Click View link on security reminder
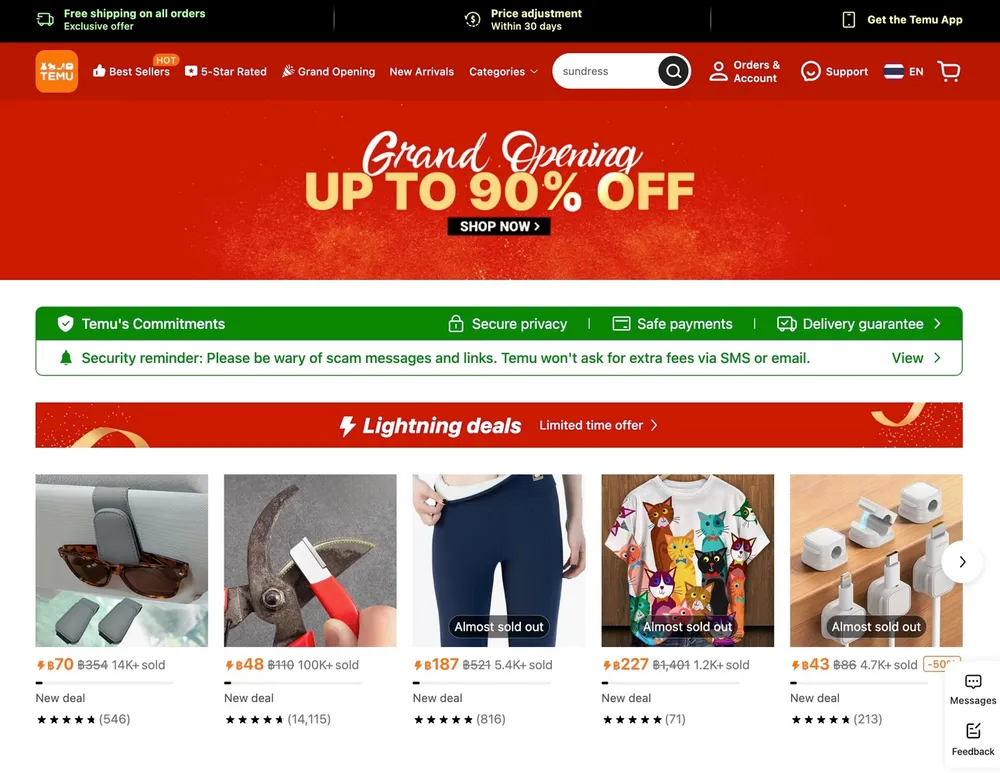The width and height of the screenshot is (1000, 773). pyautogui.click(x=916, y=358)
